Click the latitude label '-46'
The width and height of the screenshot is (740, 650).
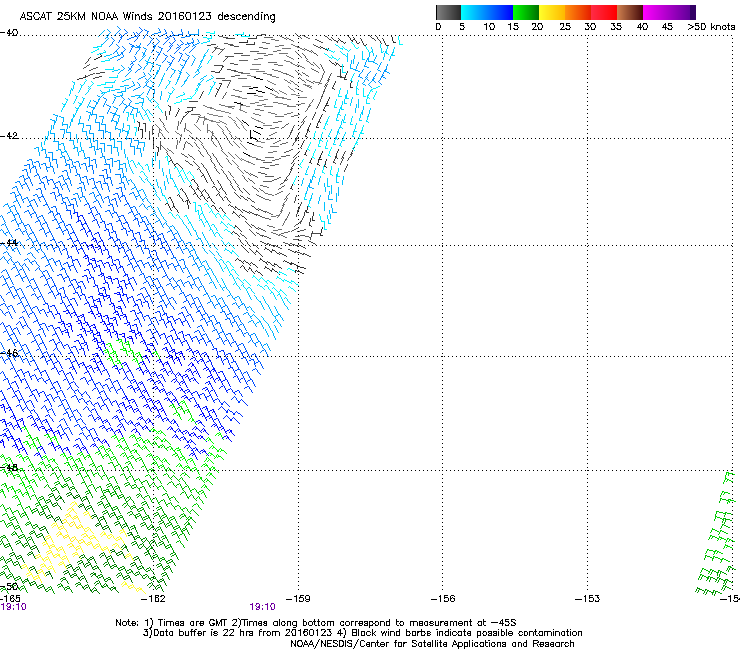pos(9,353)
